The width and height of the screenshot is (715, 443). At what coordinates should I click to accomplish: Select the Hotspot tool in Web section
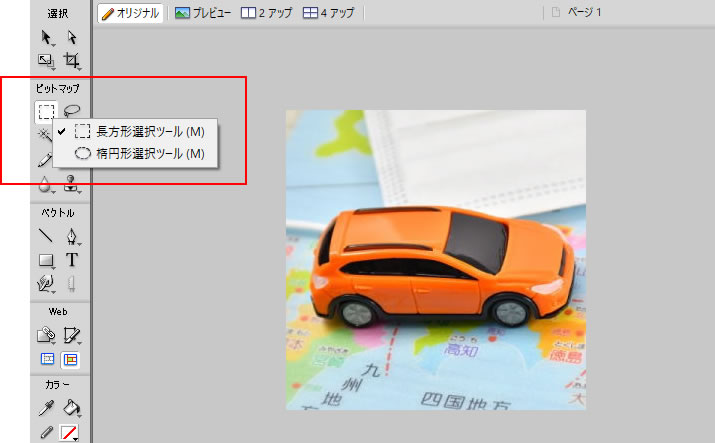[x=46, y=335]
